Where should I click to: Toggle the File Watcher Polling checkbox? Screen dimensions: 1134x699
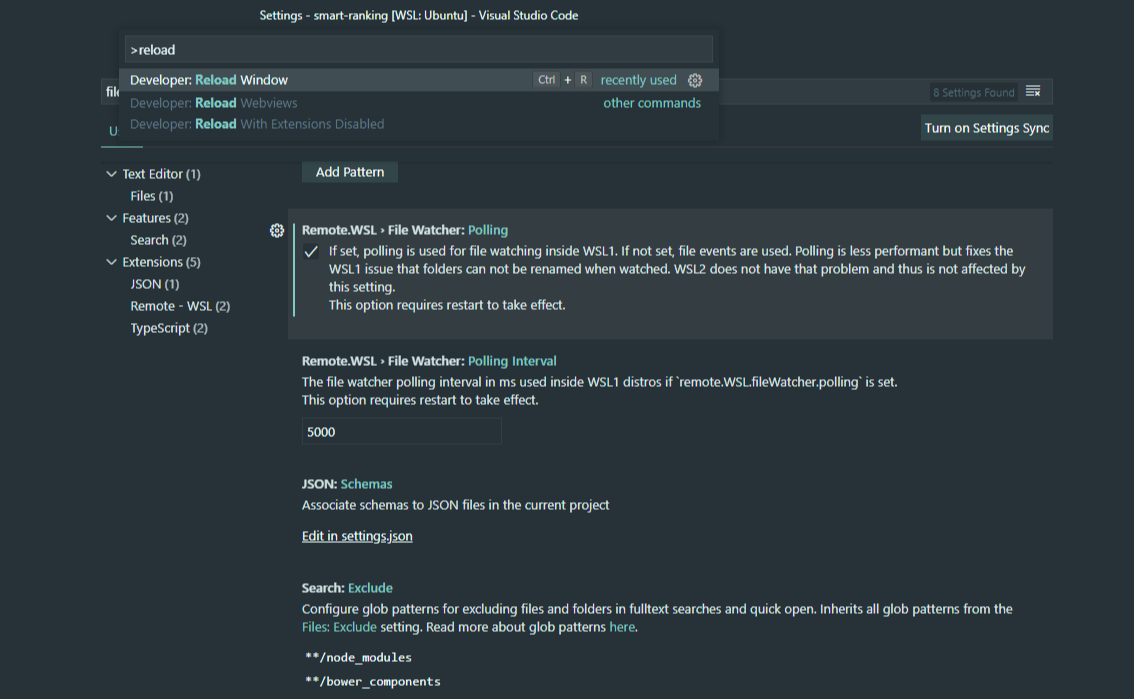[x=311, y=252]
